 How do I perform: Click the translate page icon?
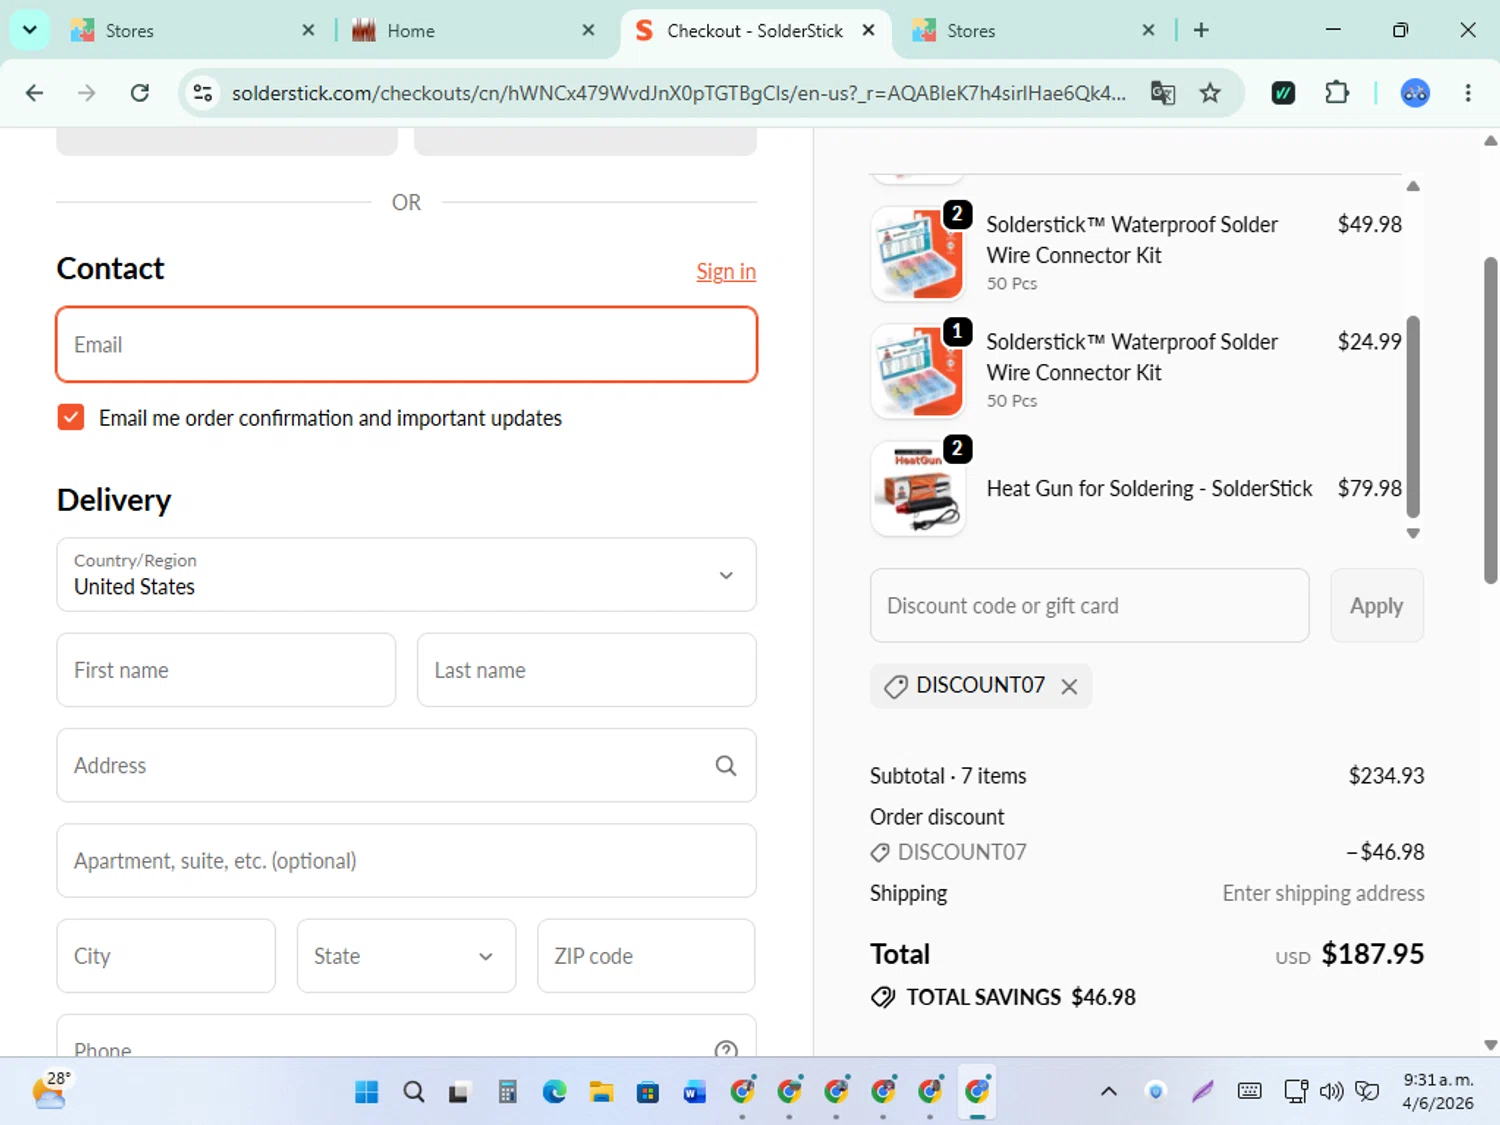(x=1162, y=93)
